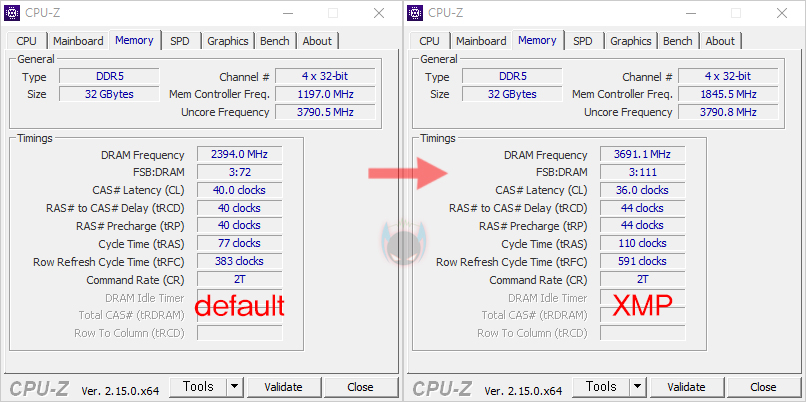Viewport: 806px width, 402px height.
Task: Close the right CPU-Z window with the X
Action: click(782, 13)
